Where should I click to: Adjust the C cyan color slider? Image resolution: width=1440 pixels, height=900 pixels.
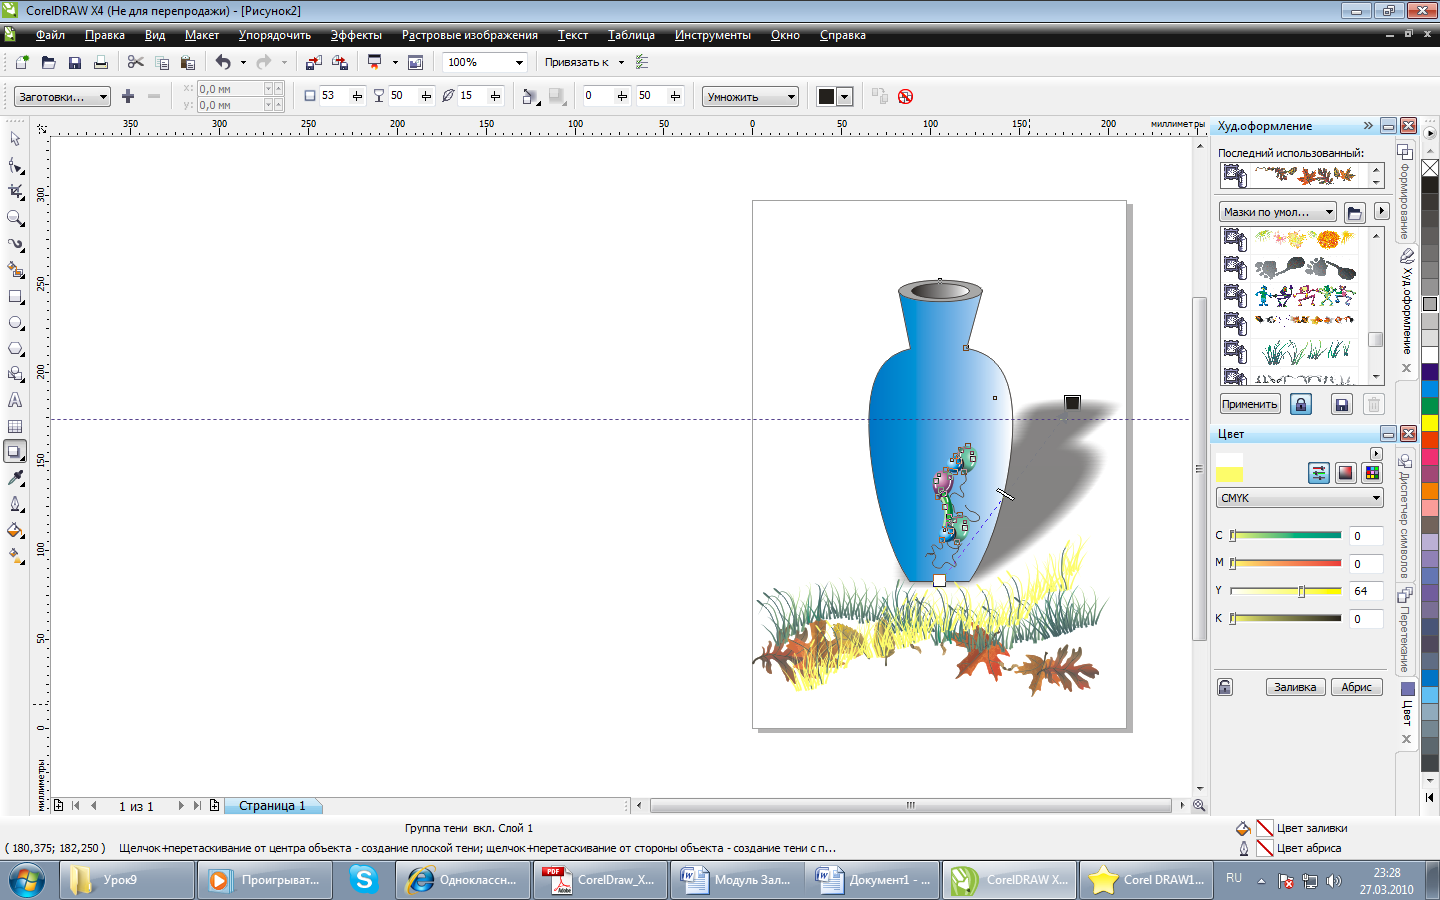tap(1233, 535)
